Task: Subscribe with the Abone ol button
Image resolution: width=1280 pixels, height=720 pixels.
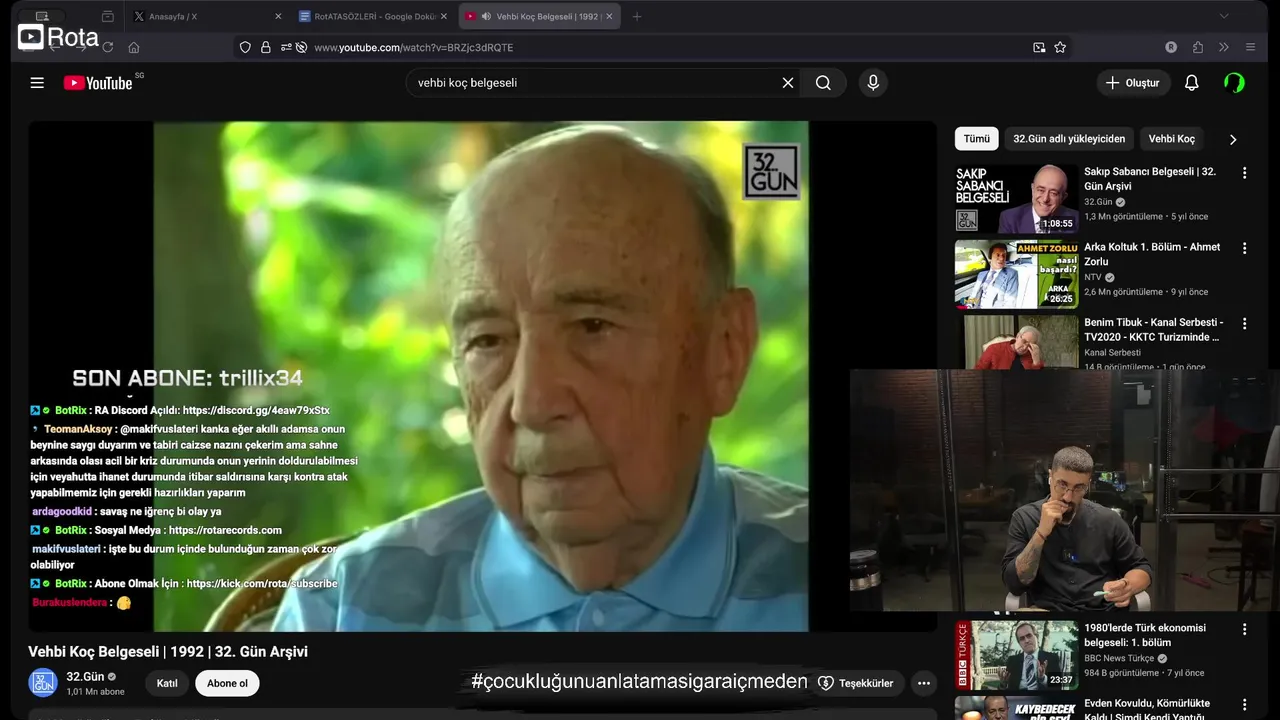Action: [227, 683]
